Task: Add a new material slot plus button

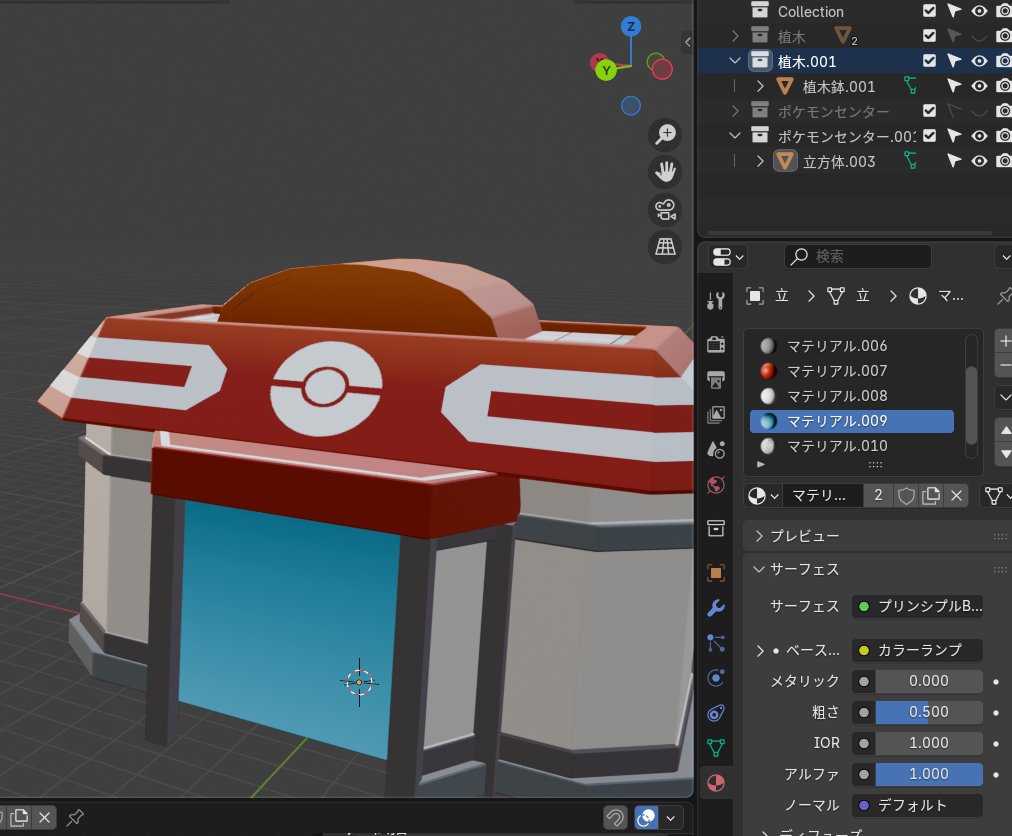Action: (x=1004, y=341)
